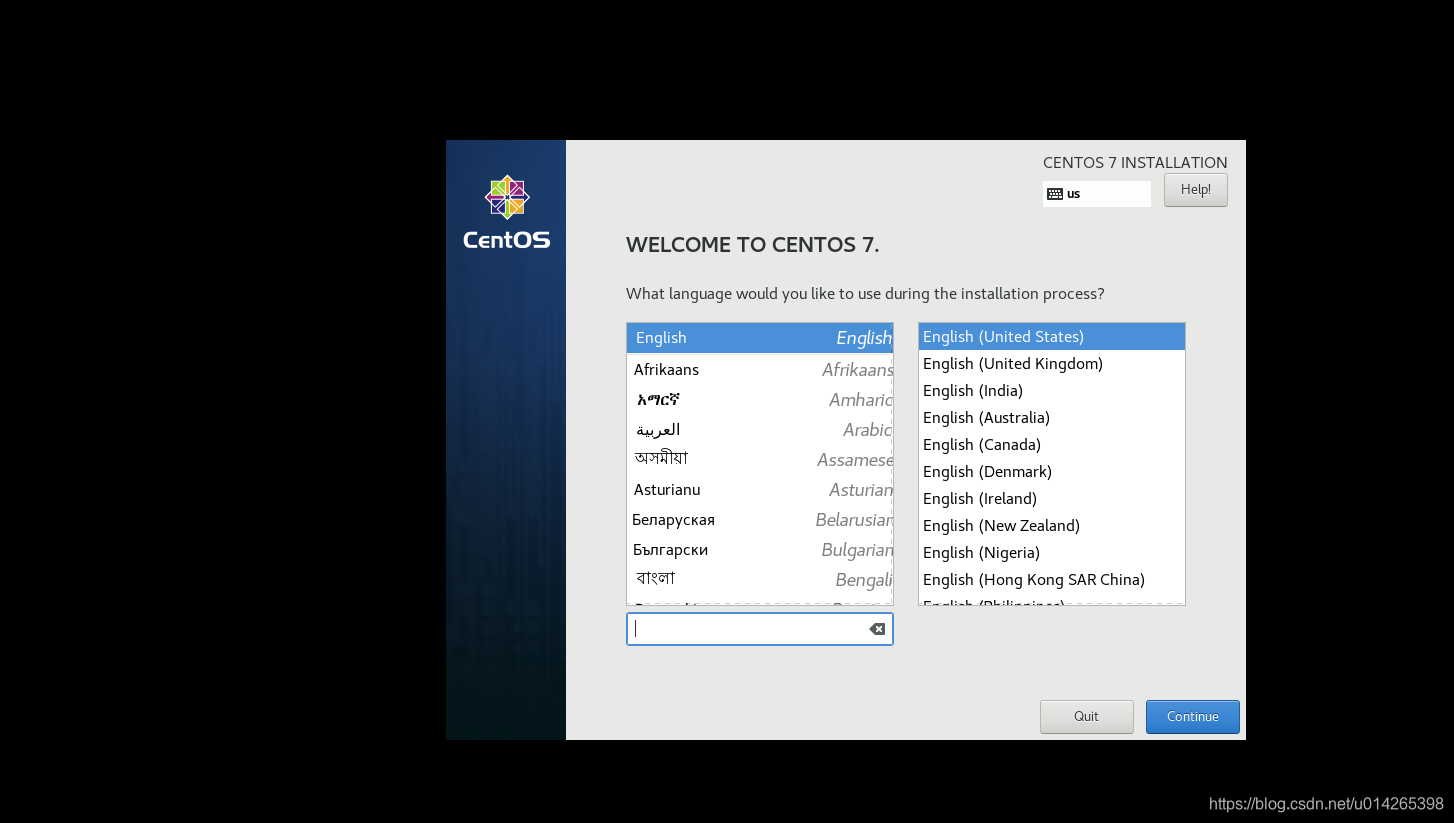
Task: Select the Arabic language row
Action: pos(760,430)
